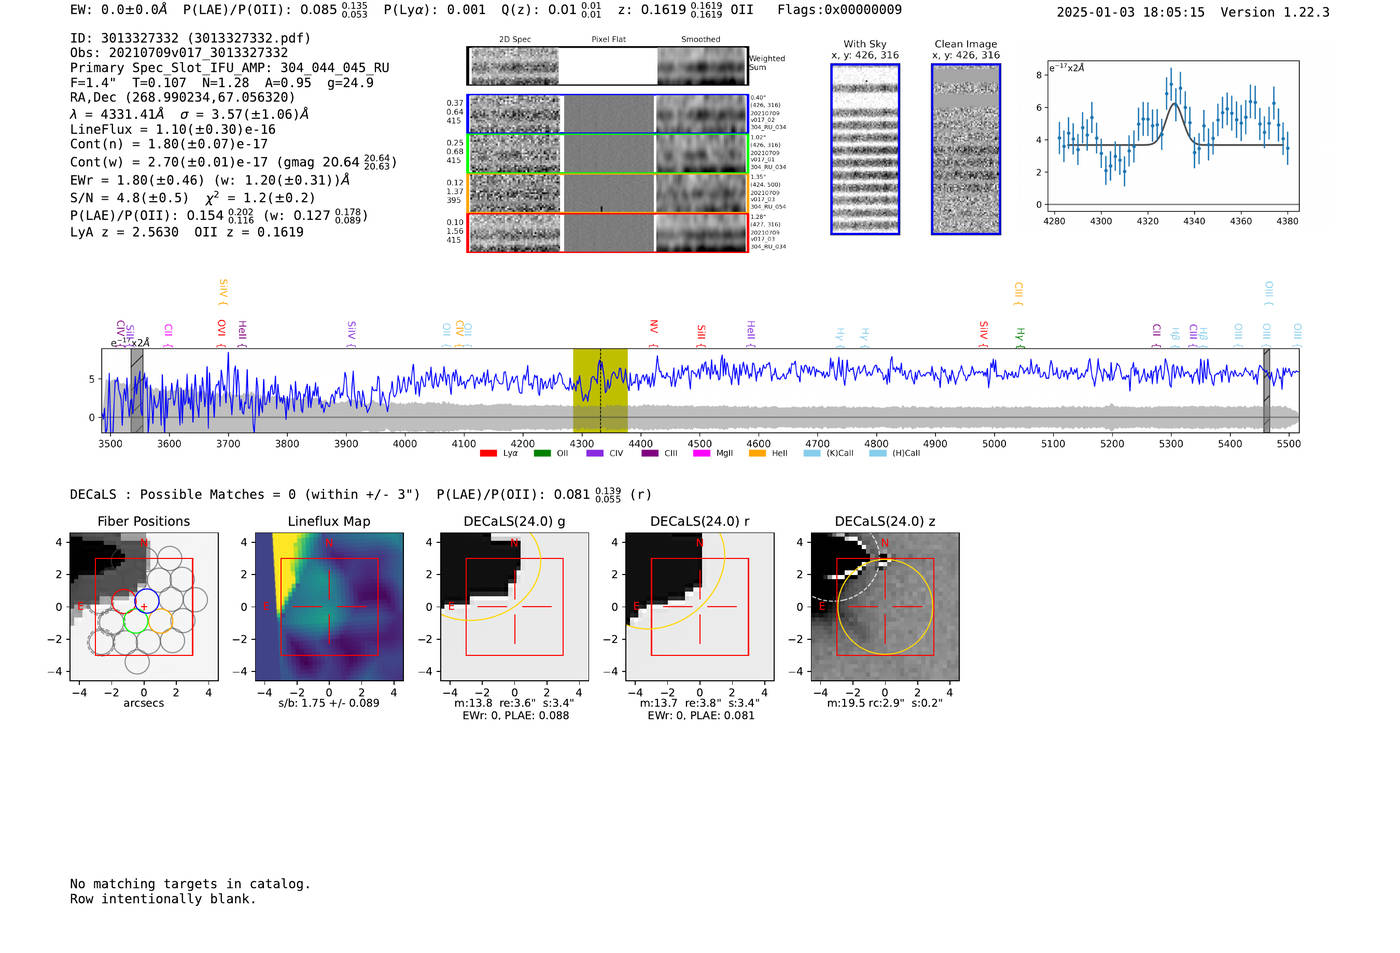Click the EWr: 0, PLAE: 0.081 caption

coord(701,715)
